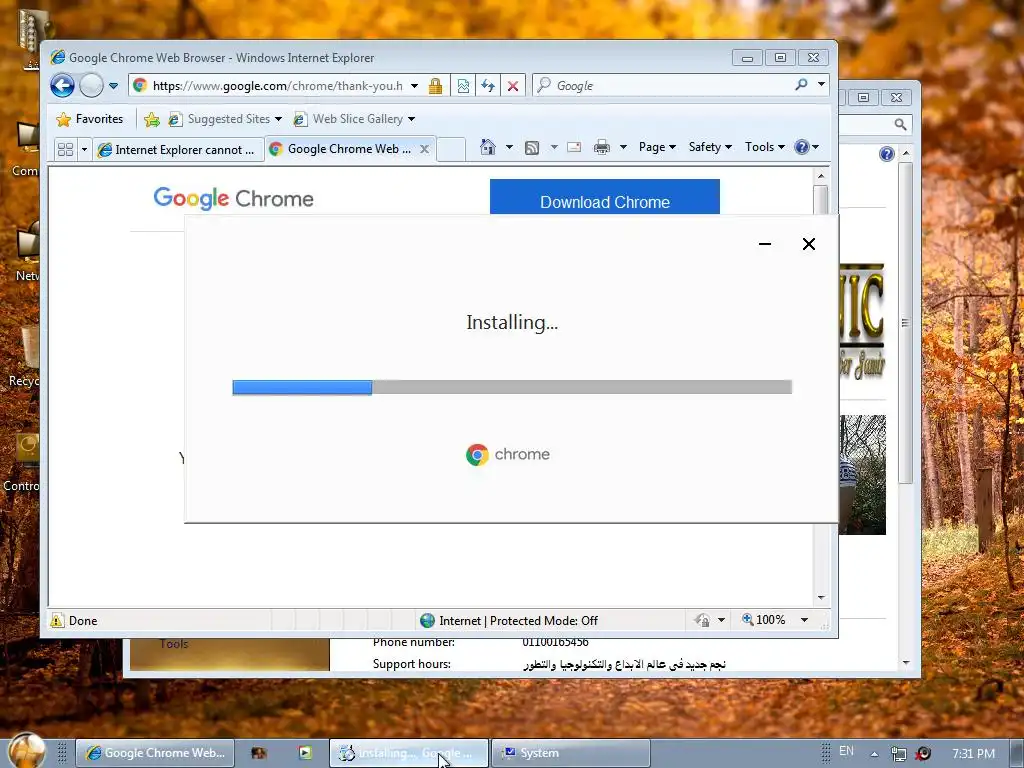
Task: Expand the address bar history dropdown
Action: click(x=414, y=86)
